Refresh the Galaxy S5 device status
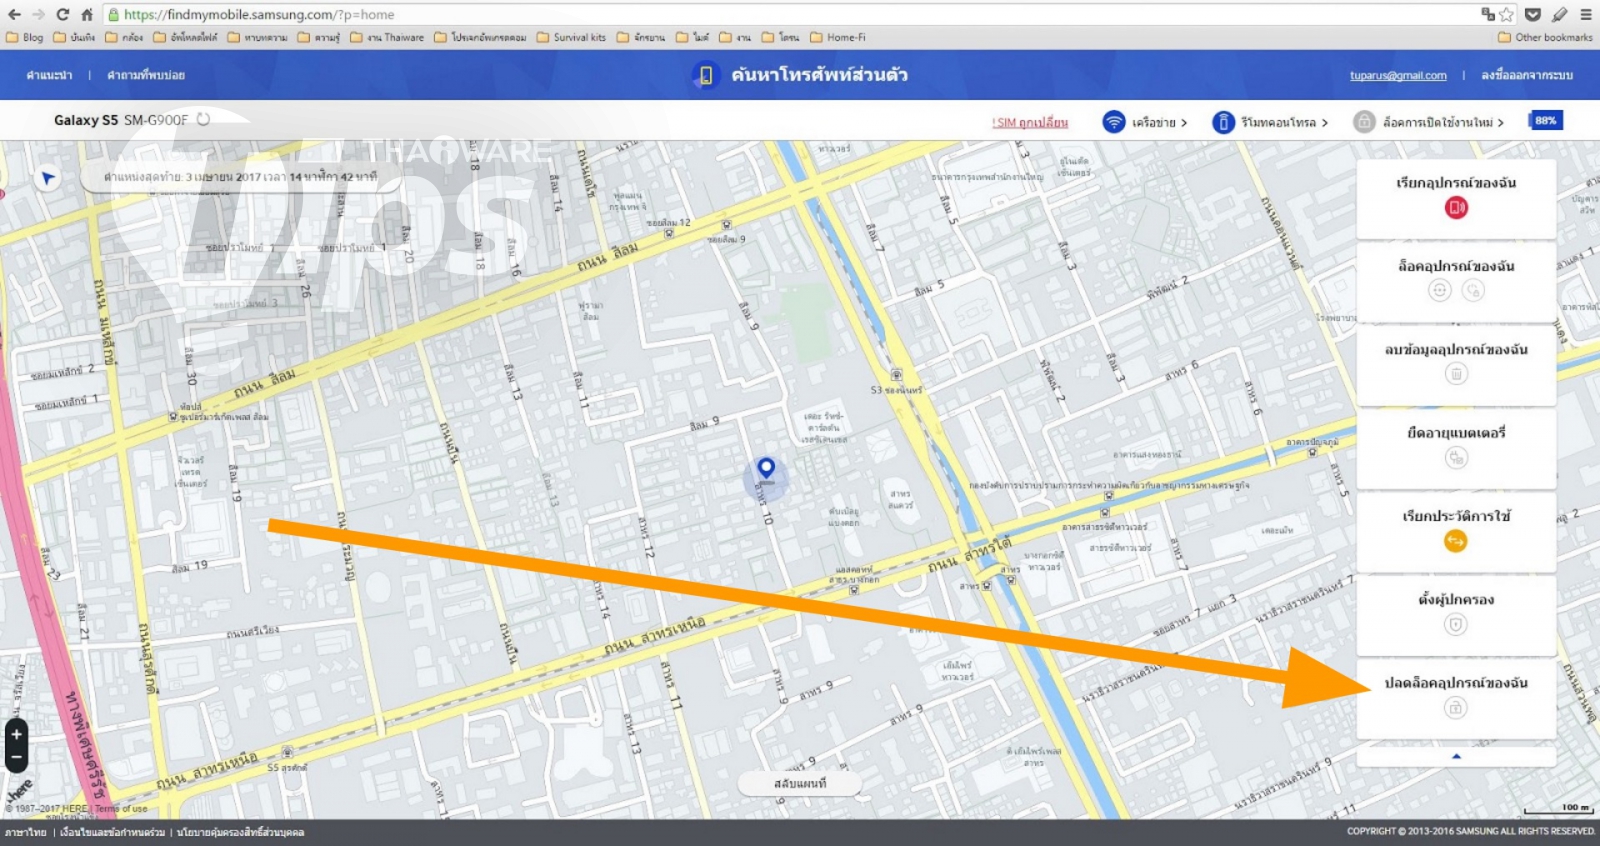The width and height of the screenshot is (1600, 846). coord(203,119)
